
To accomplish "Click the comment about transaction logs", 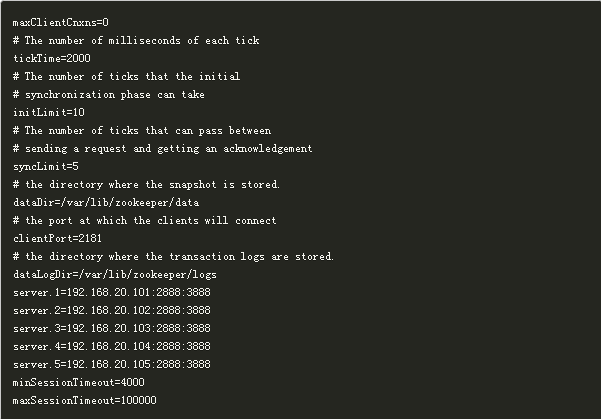I will (x=173, y=256).
